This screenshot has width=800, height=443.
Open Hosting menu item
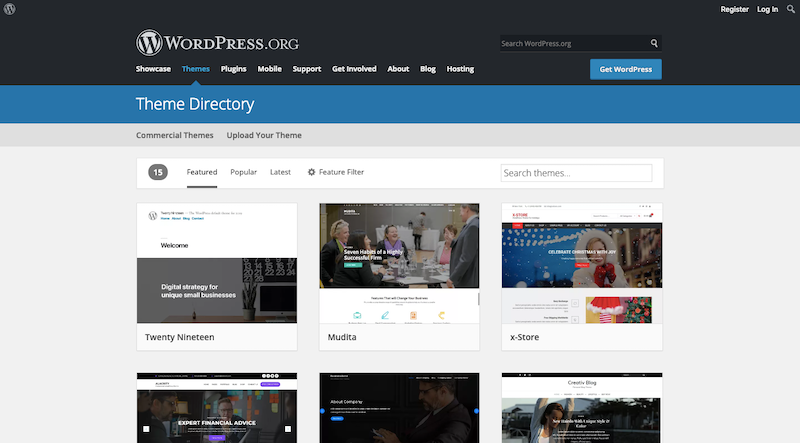(x=460, y=69)
